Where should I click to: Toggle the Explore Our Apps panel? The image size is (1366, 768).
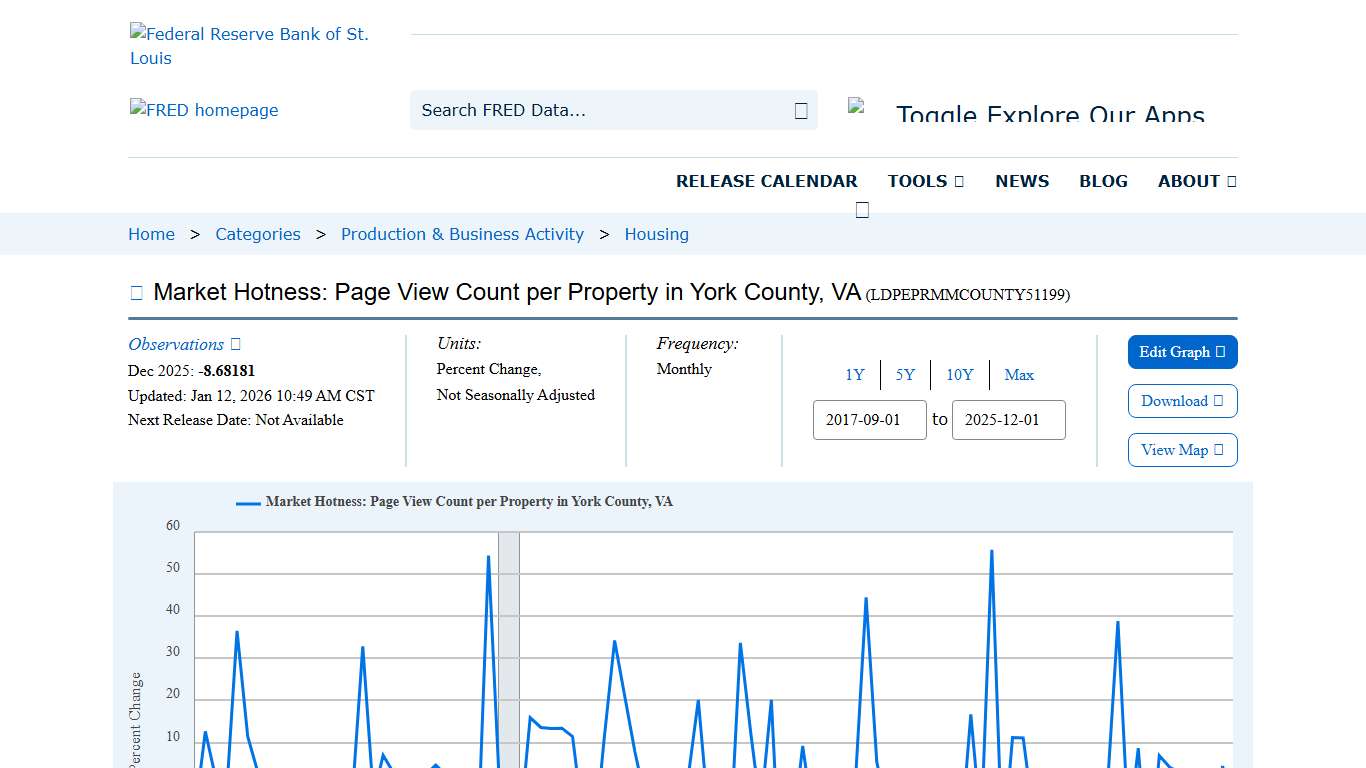(x=1050, y=115)
